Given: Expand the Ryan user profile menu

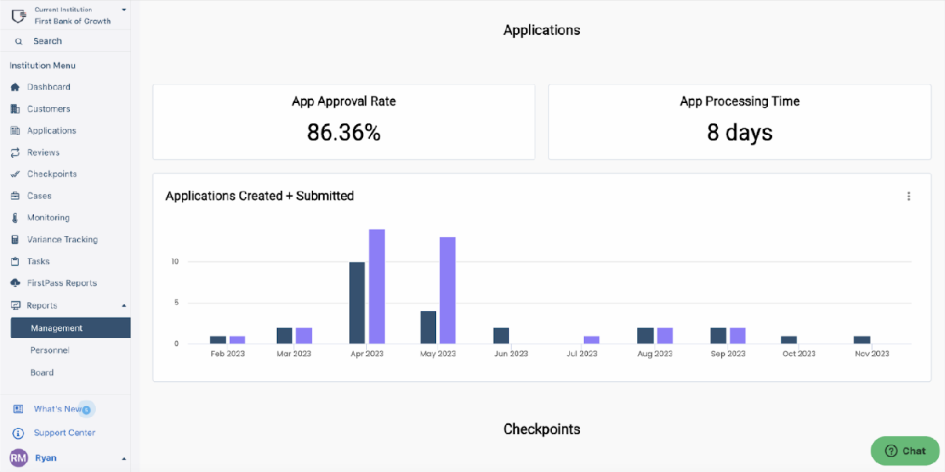Looking at the screenshot, I should coord(123,458).
